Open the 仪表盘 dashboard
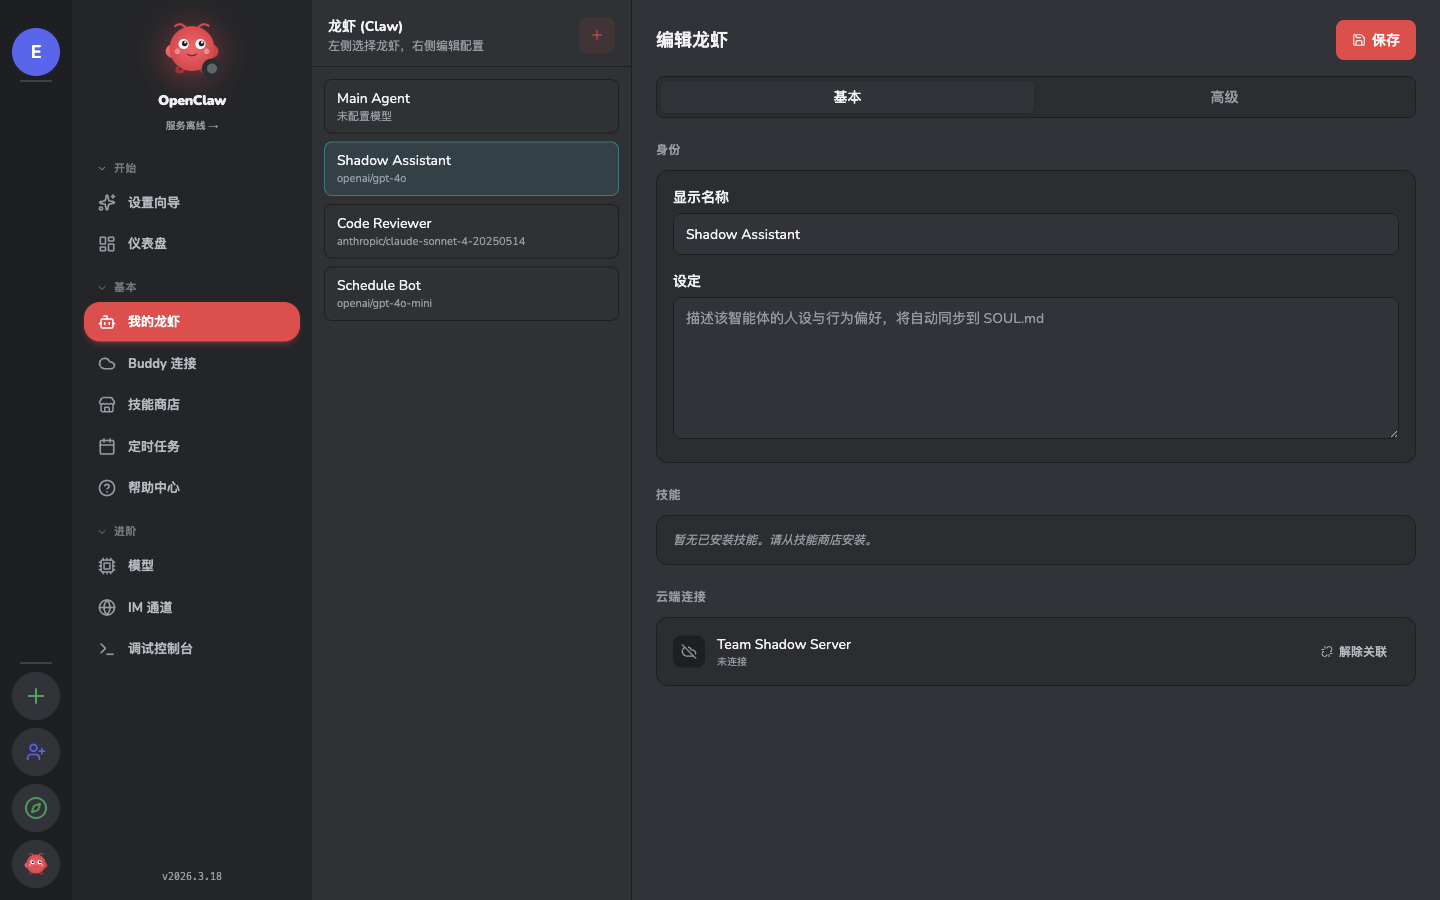Screen dimensions: 1440x900 pyautogui.click(x=148, y=243)
